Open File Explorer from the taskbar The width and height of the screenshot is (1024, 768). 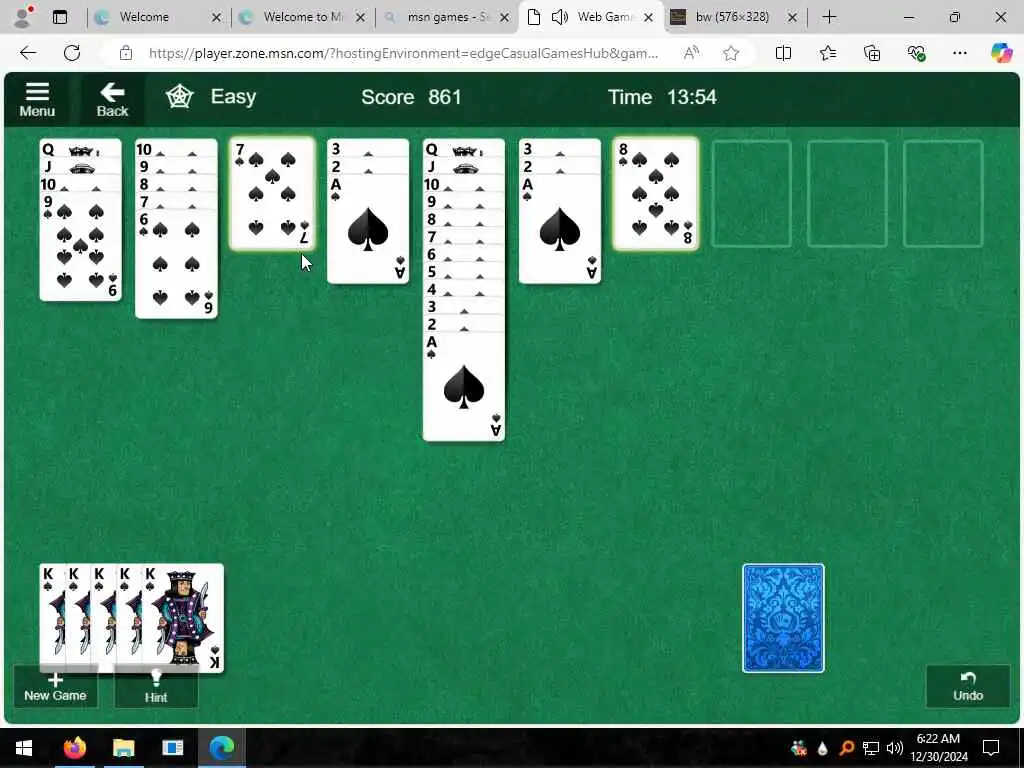123,747
